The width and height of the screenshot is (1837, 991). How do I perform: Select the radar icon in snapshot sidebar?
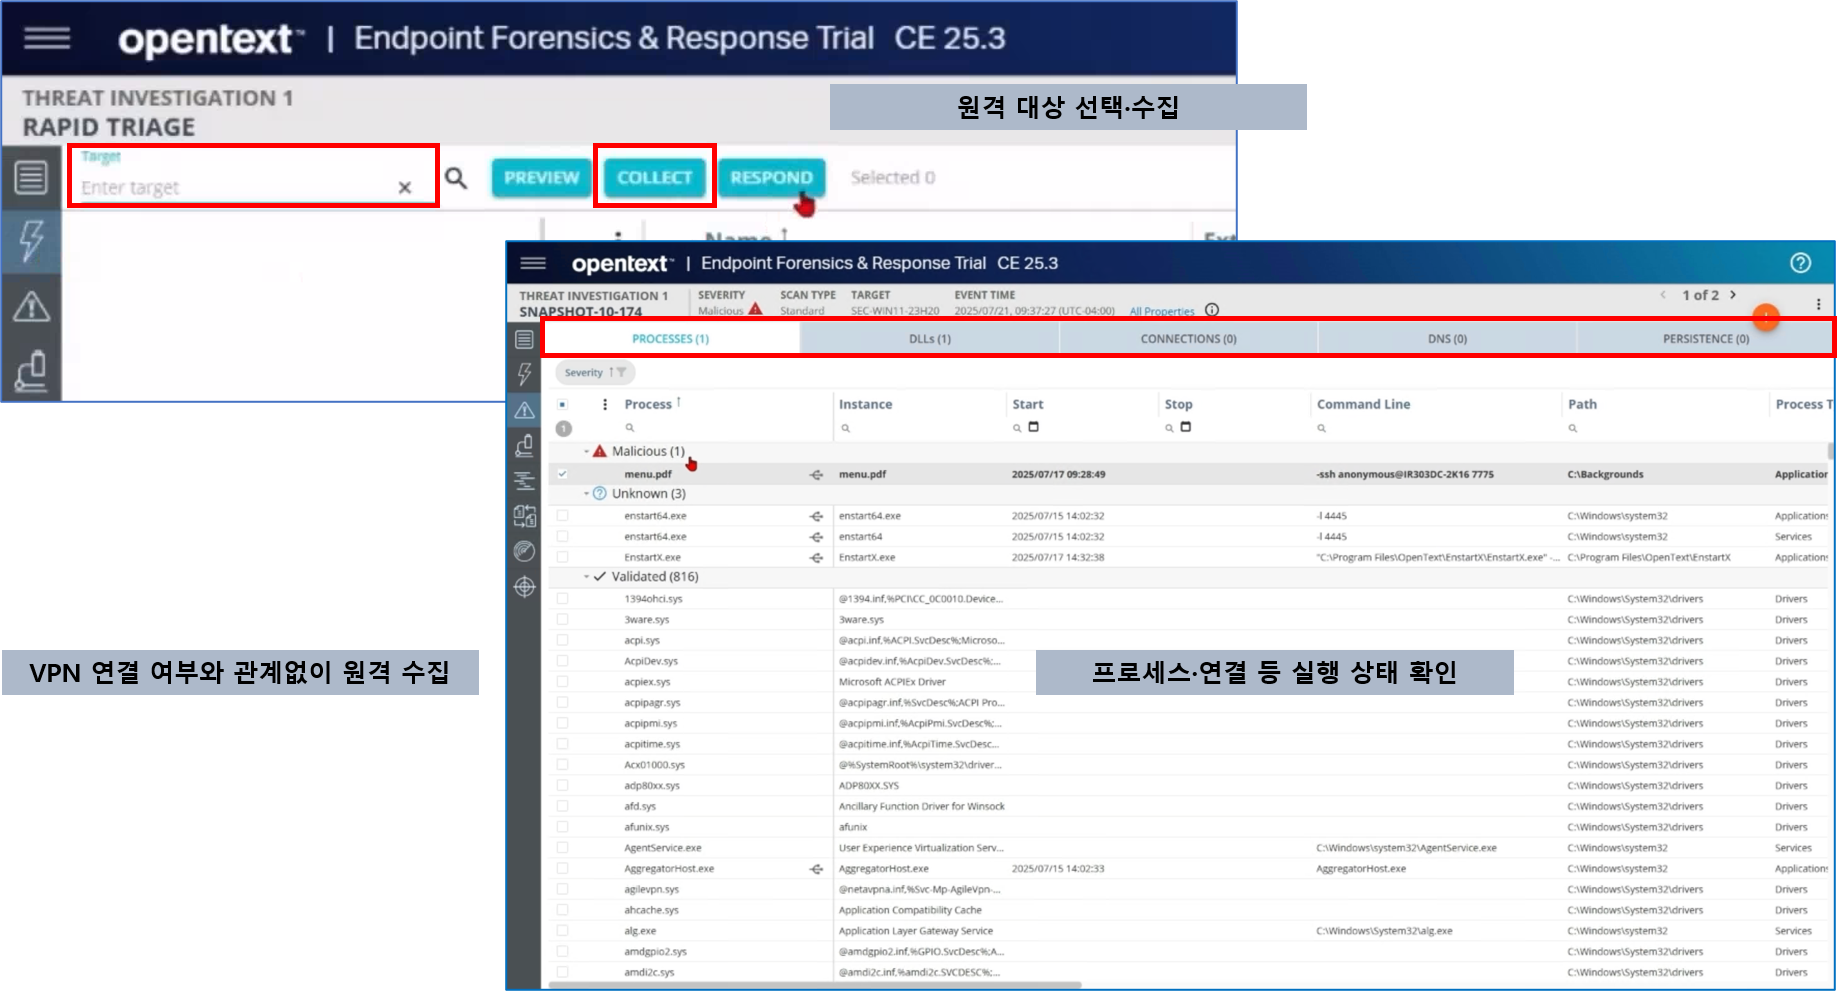click(x=524, y=551)
